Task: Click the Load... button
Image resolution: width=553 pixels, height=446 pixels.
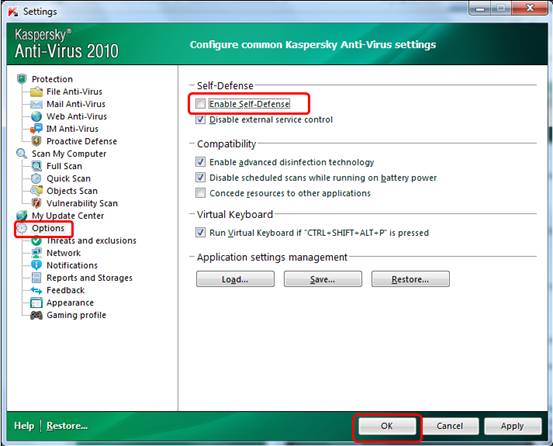Action: [x=235, y=279]
